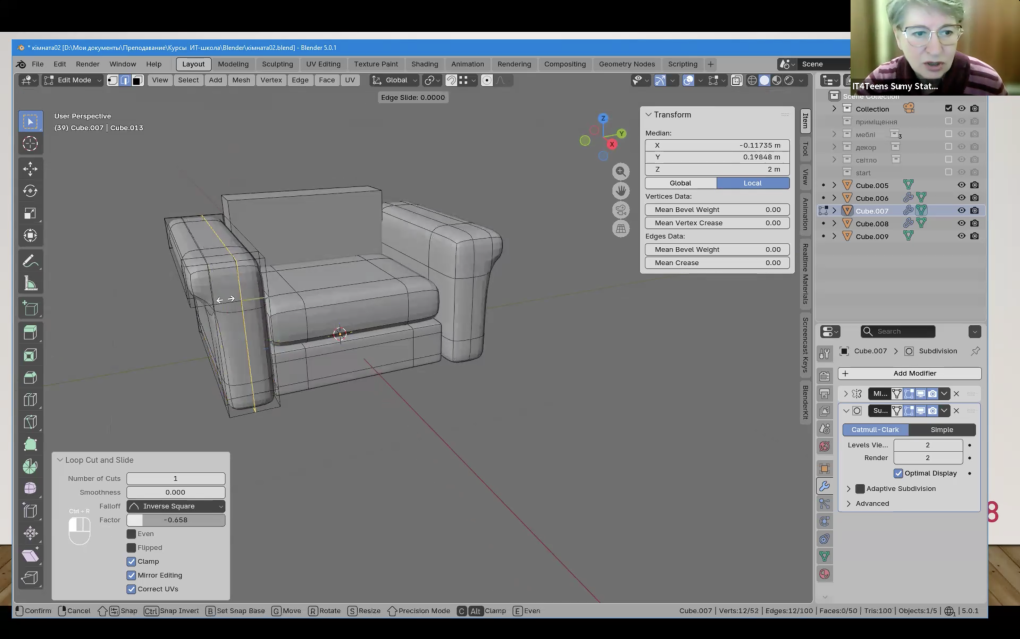
Task: Click the Factor slider in Loop Cut panel
Action: pyautogui.click(x=175, y=520)
